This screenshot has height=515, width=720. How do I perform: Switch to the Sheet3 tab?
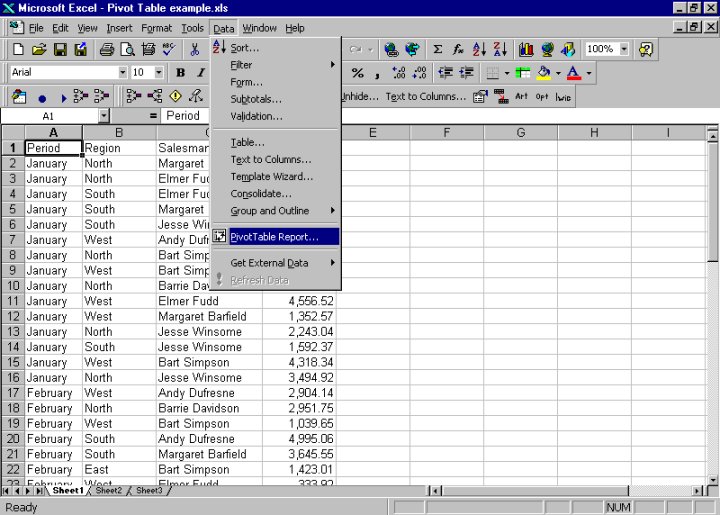(x=149, y=491)
